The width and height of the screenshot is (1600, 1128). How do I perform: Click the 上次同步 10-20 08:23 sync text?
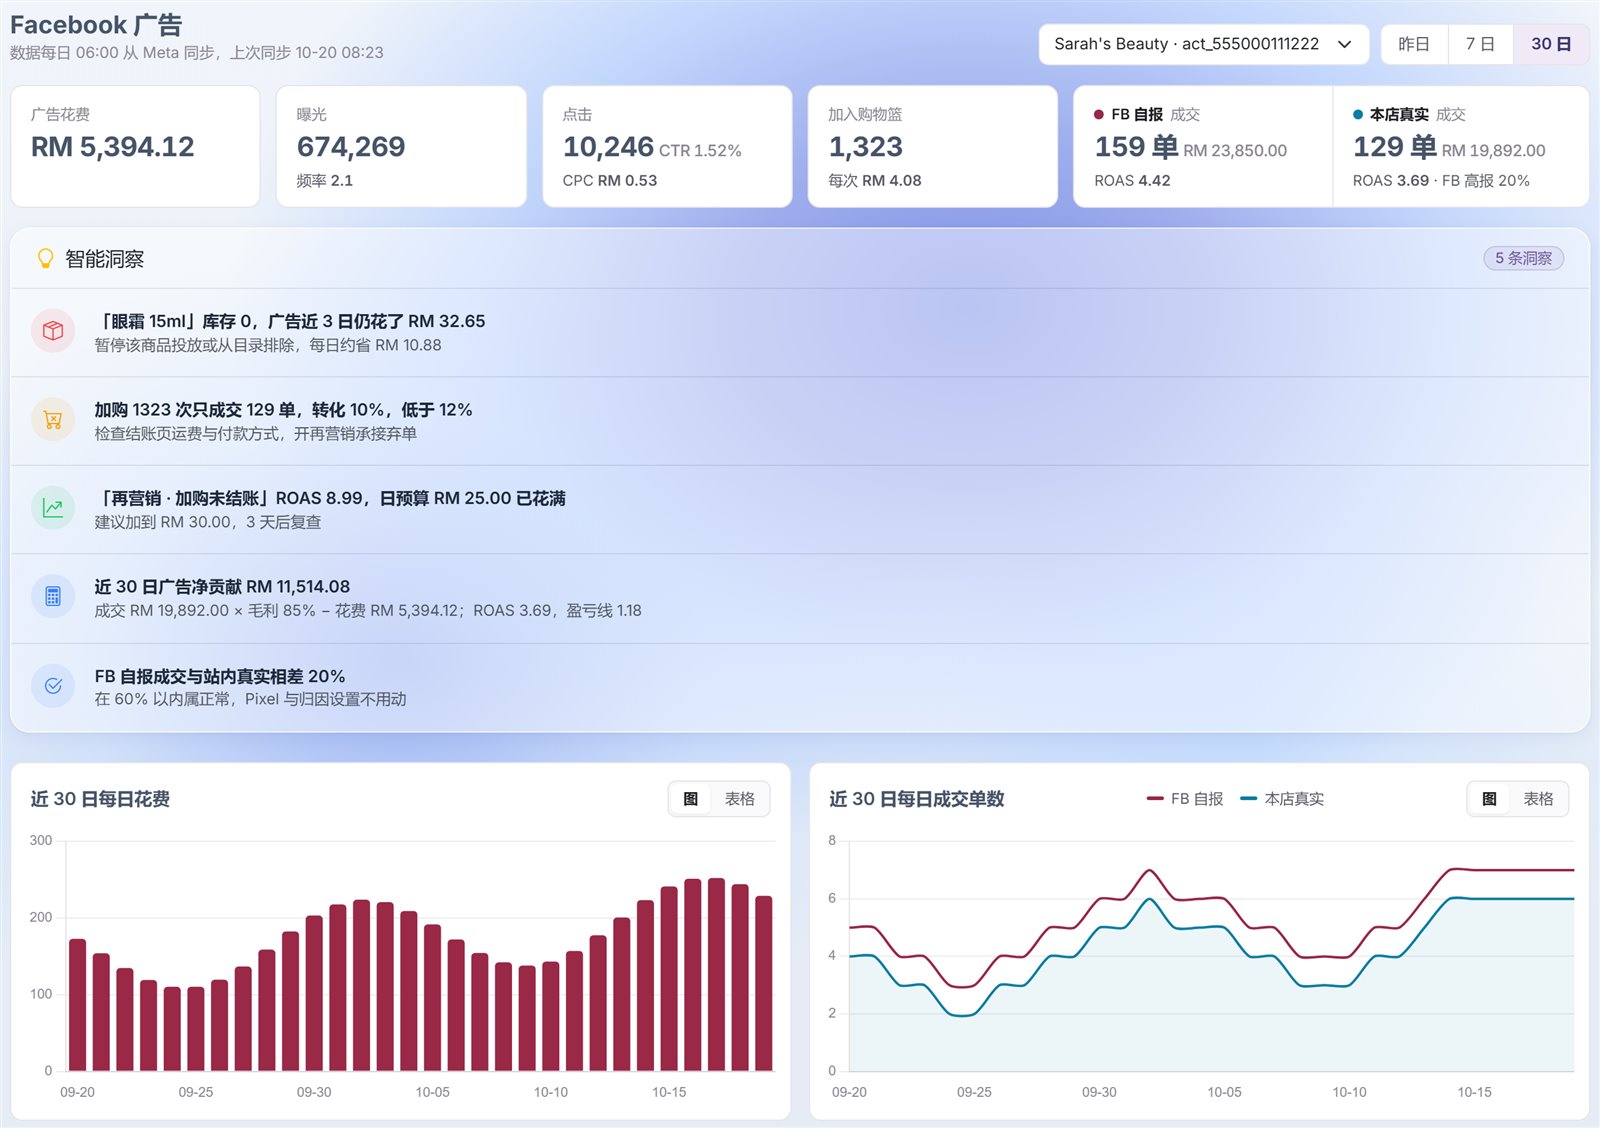click(x=307, y=53)
